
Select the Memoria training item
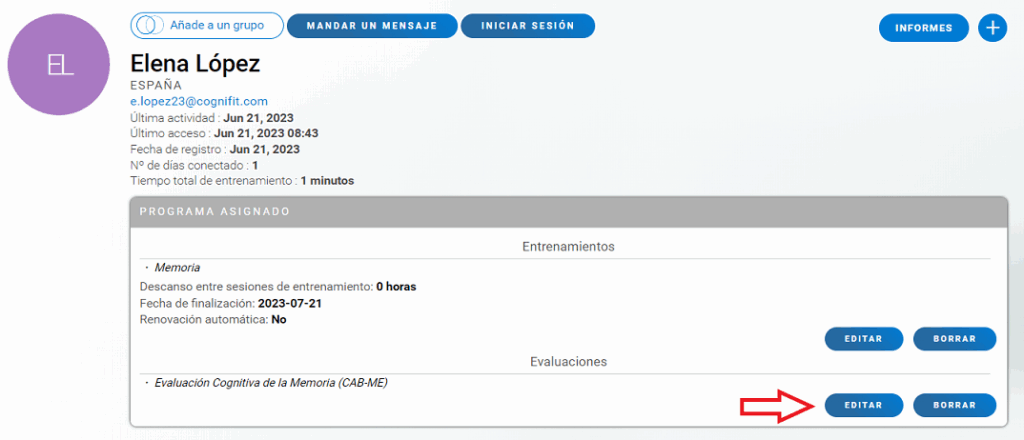[x=177, y=268]
